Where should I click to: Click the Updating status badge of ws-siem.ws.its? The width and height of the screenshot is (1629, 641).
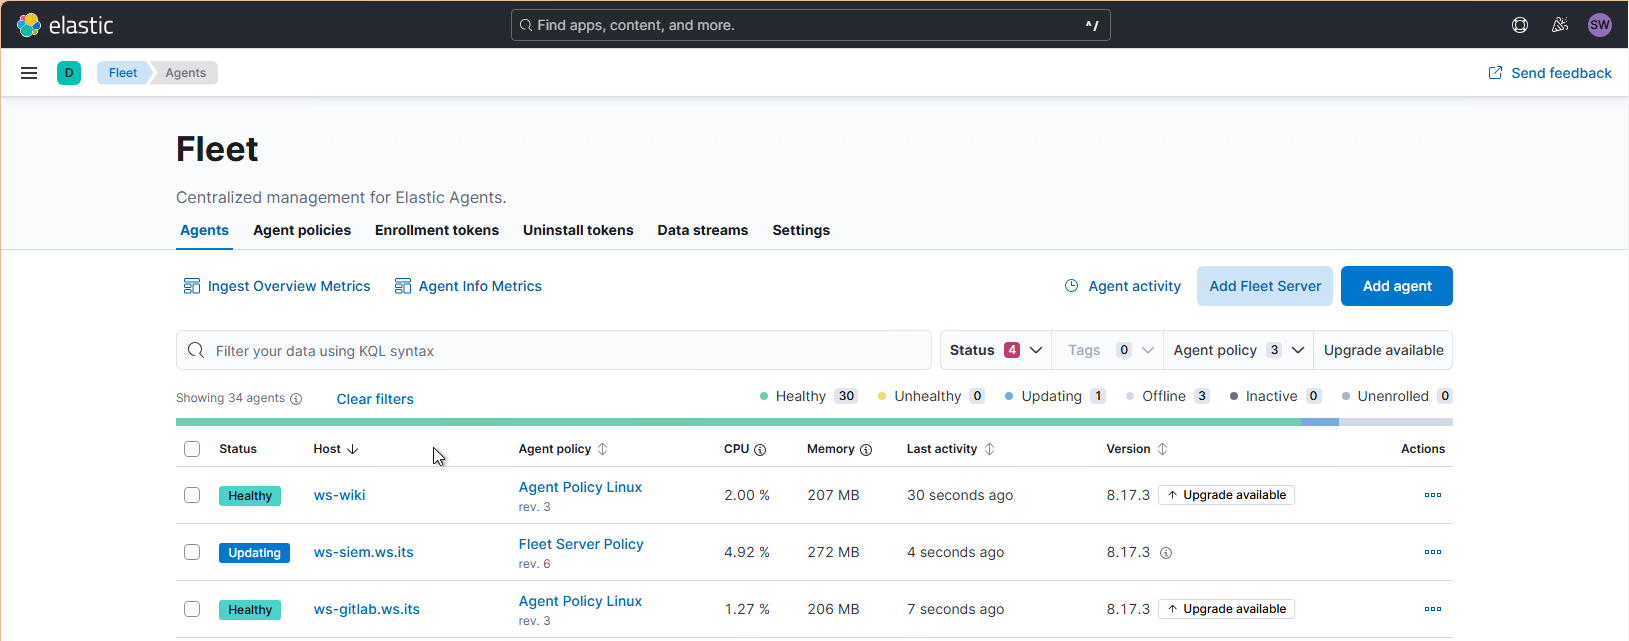tap(254, 553)
